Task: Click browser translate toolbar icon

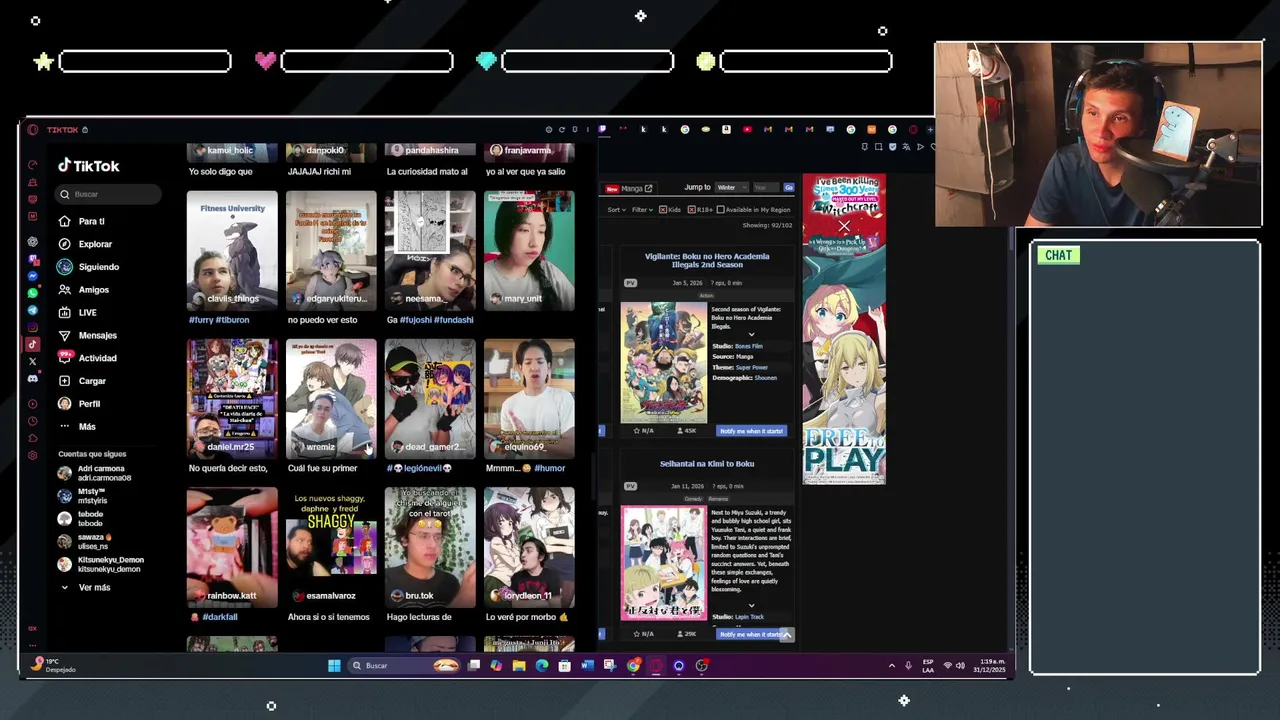Action: click(x=906, y=147)
